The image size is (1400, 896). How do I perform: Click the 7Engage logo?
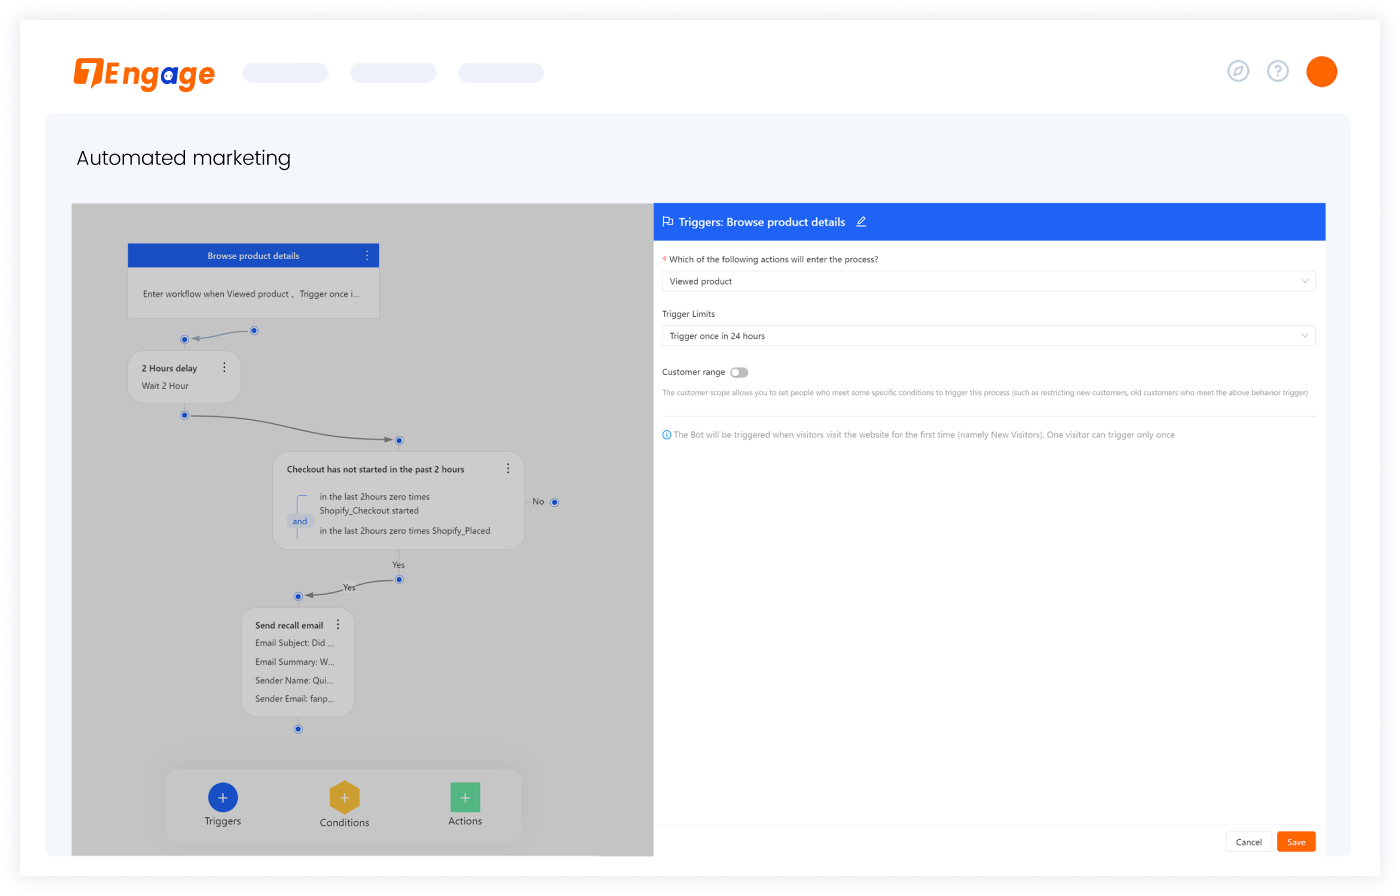click(x=144, y=73)
